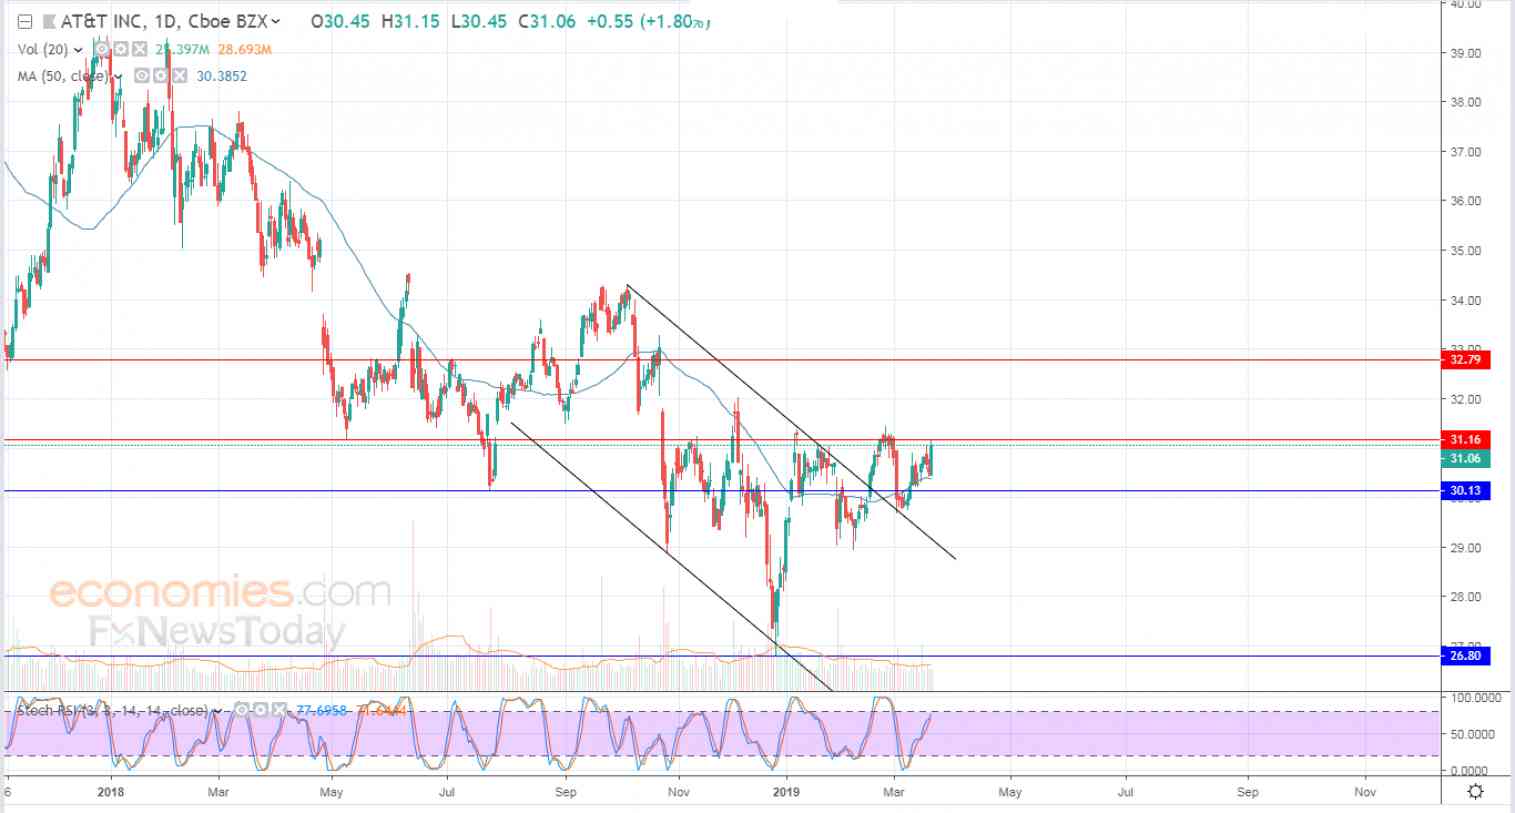The height and width of the screenshot is (813, 1515).
Task: Select the 30.13 blue price level label
Action: click(1465, 491)
